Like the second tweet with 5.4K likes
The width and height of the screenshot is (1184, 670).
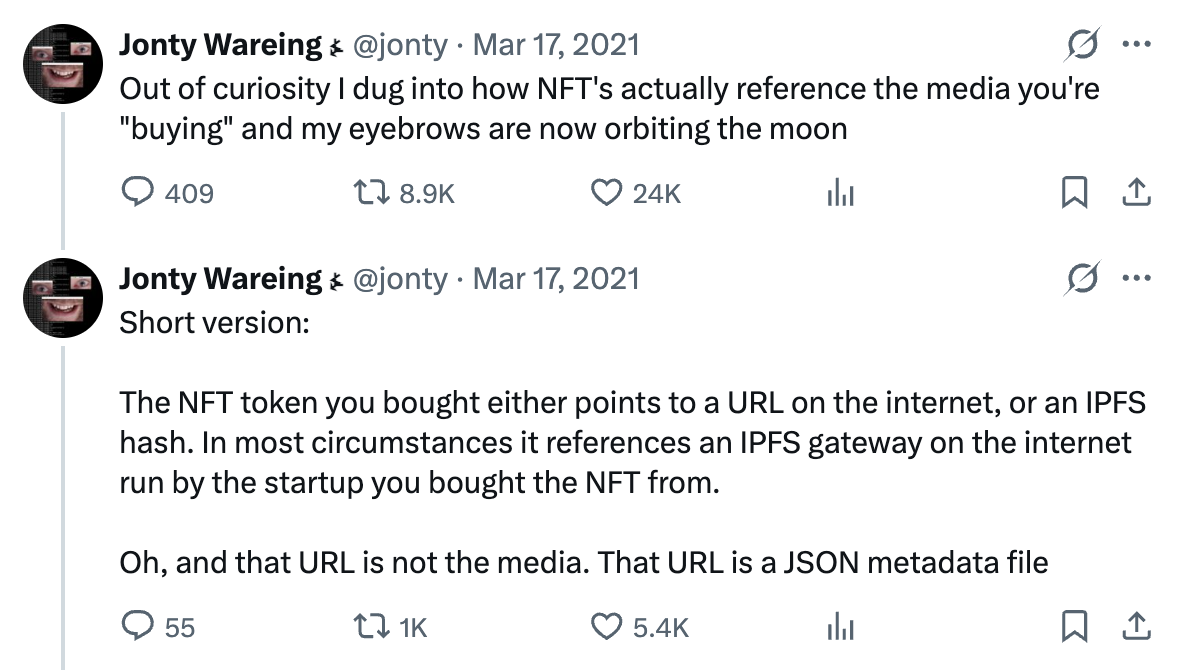click(x=606, y=626)
